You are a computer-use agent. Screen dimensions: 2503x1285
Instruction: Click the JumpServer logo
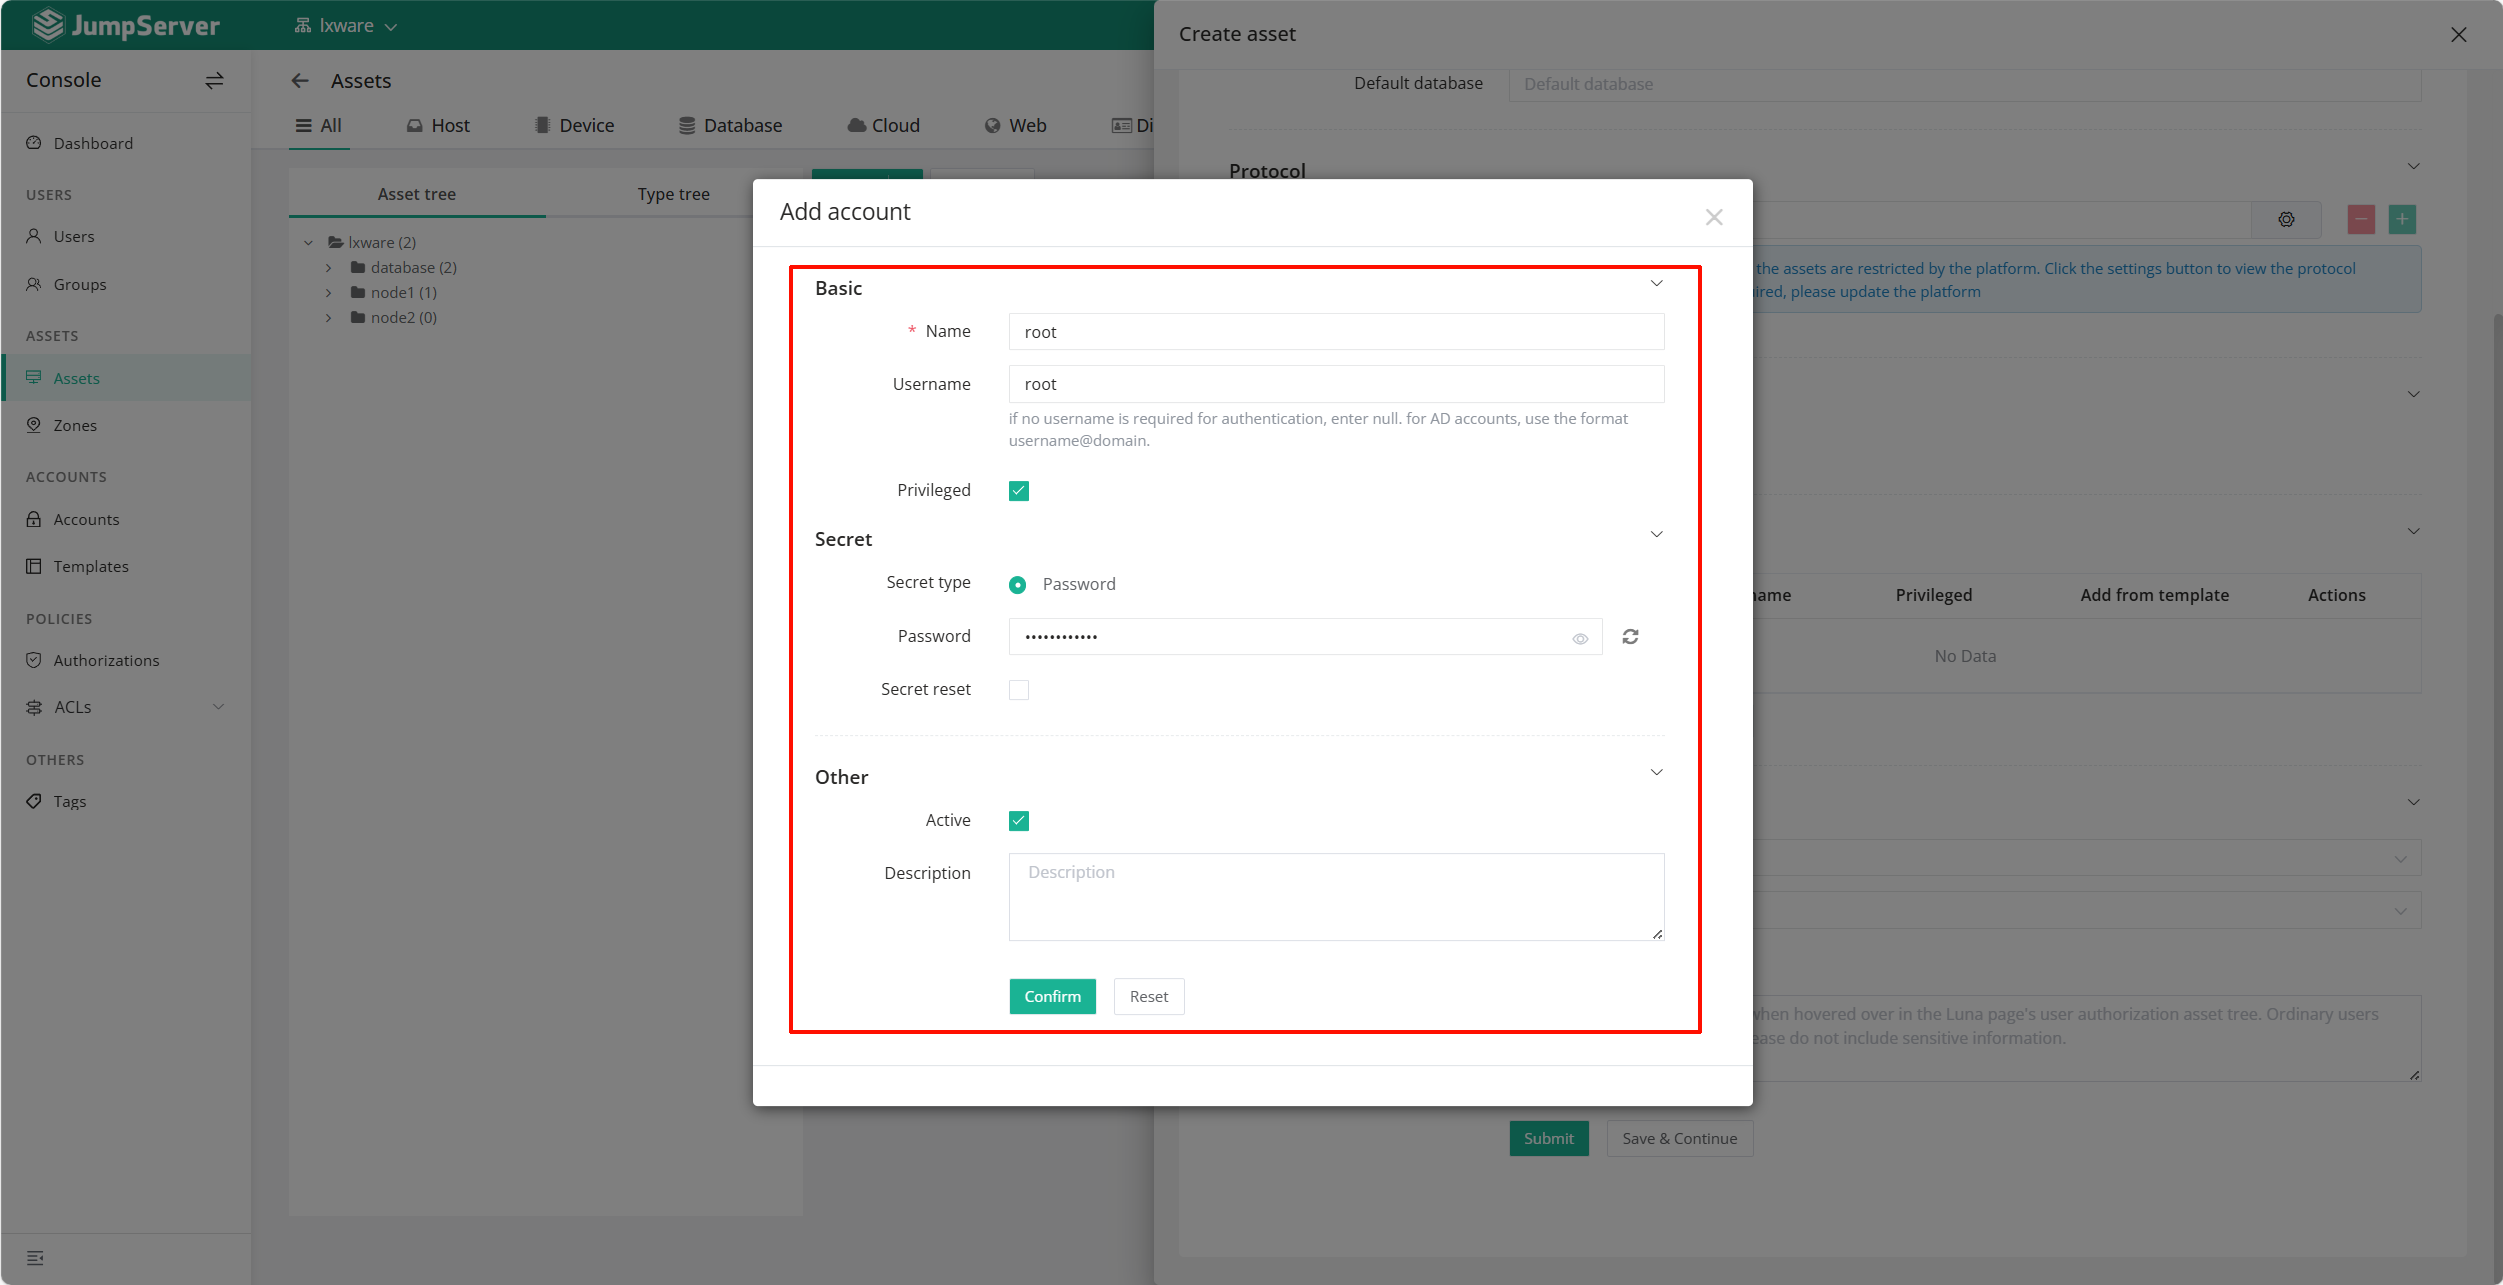click(125, 24)
